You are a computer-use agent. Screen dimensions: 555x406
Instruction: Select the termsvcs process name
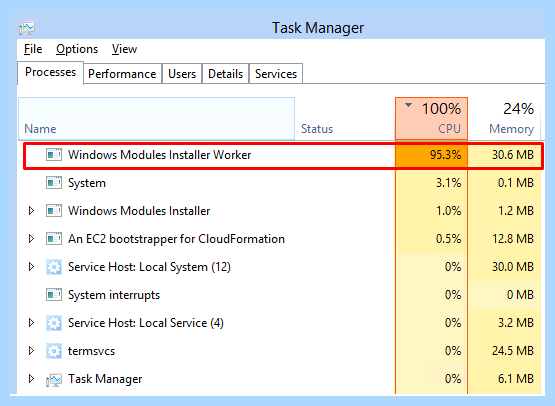point(91,351)
